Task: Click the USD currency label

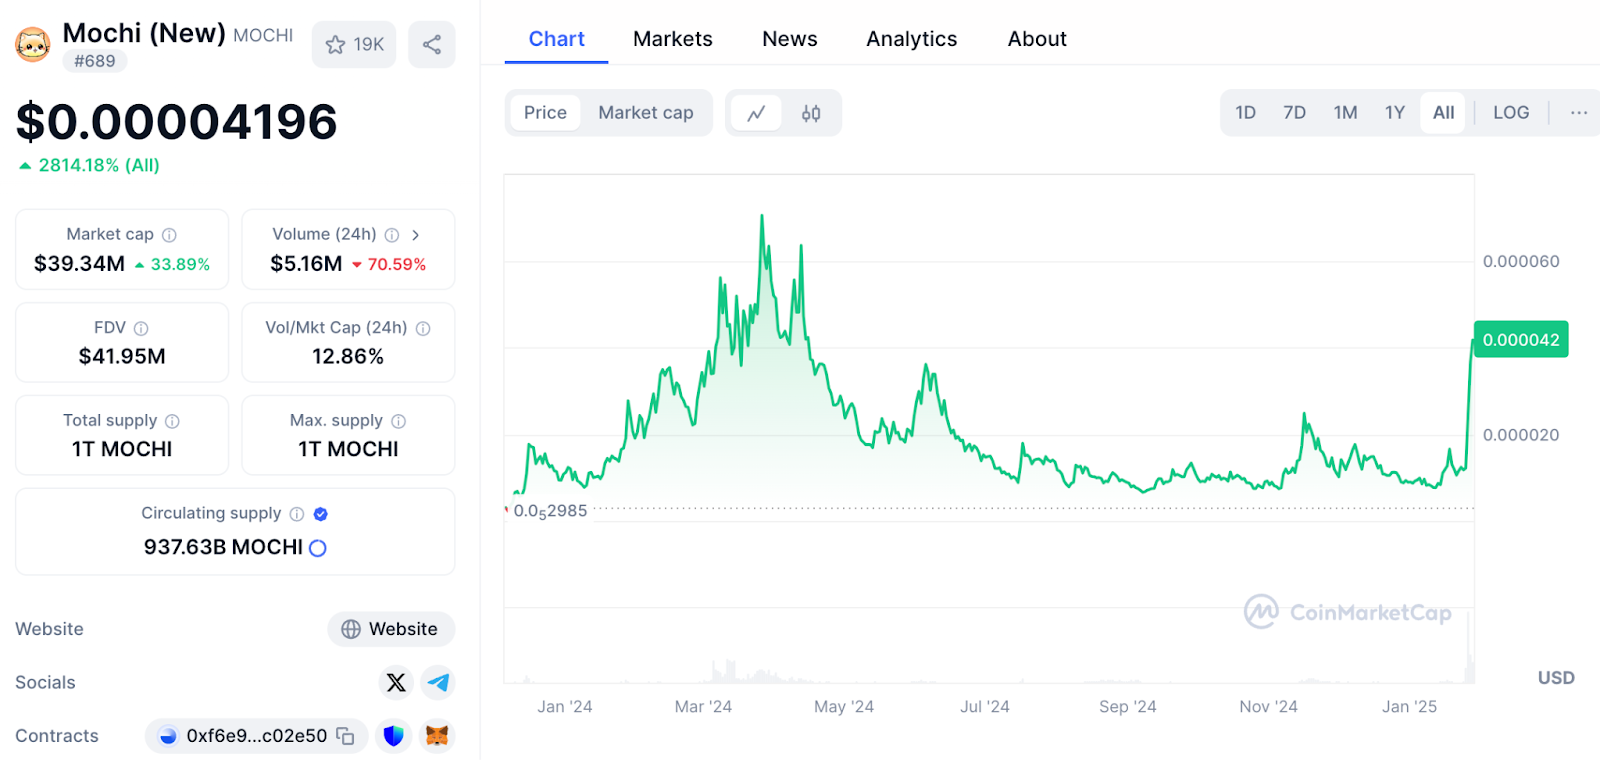Action: 1556,678
